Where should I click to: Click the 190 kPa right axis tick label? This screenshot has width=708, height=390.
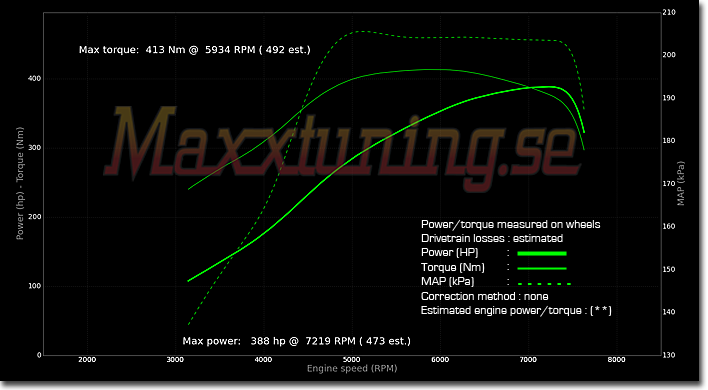point(669,98)
